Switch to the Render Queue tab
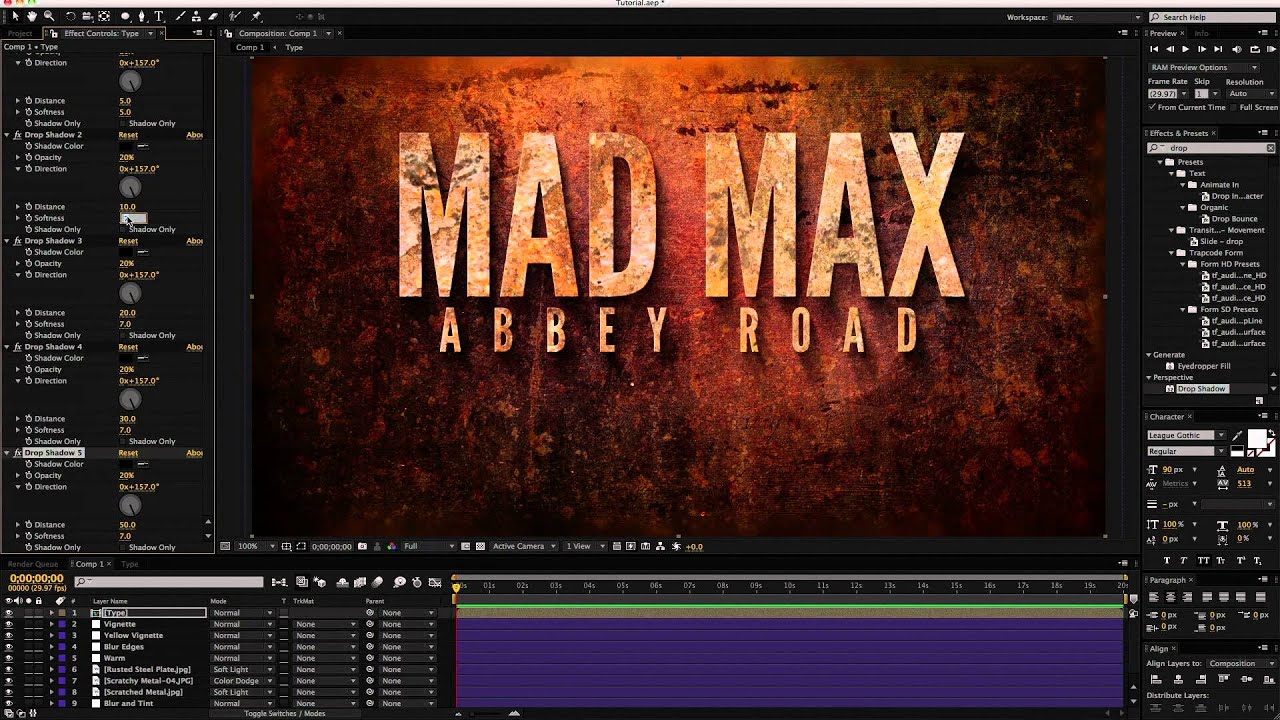Viewport: 1280px width, 720px height. [33, 564]
